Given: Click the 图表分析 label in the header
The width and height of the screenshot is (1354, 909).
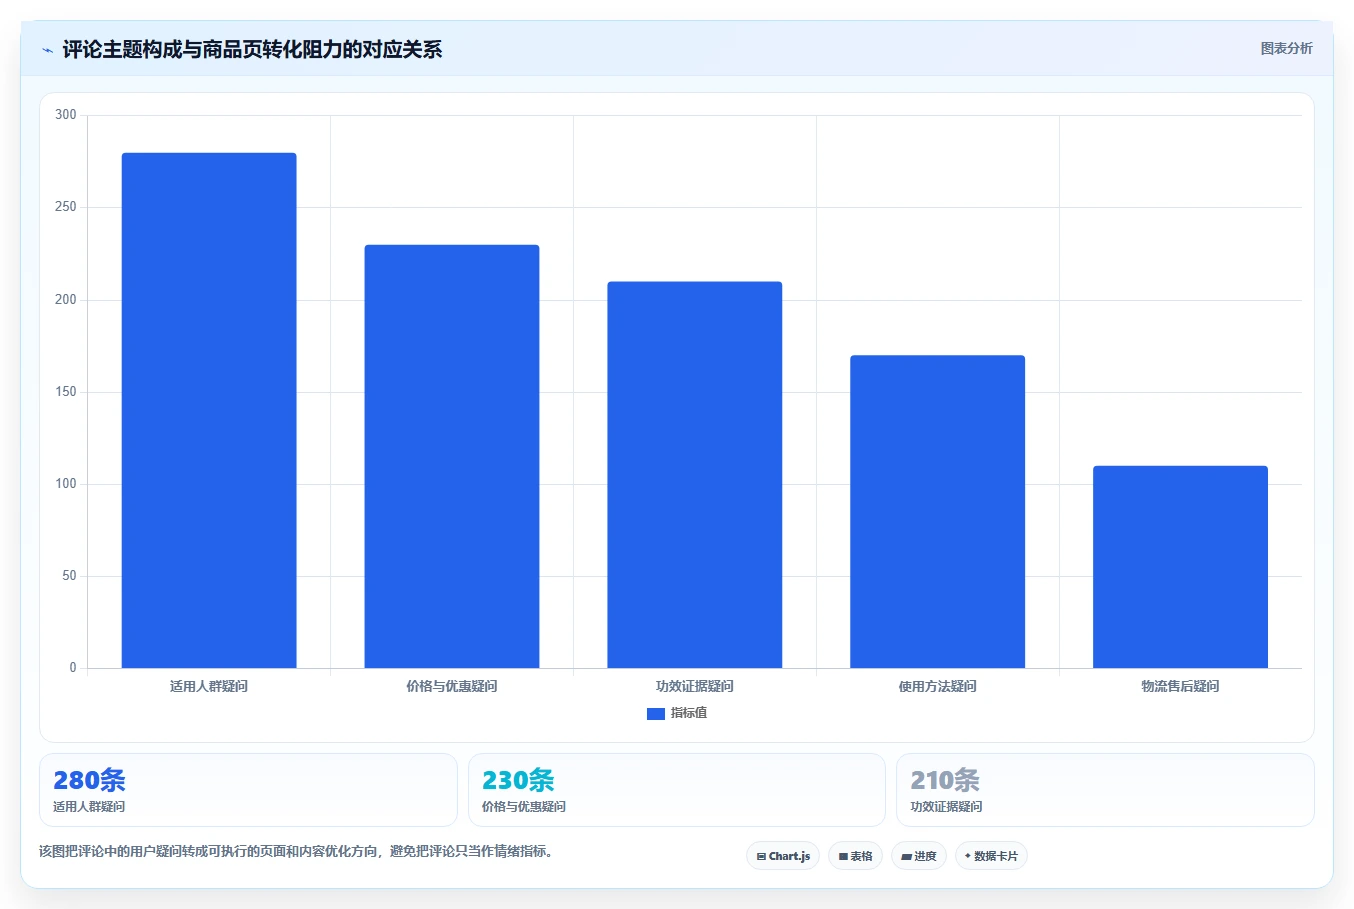Looking at the screenshot, I should [1286, 48].
